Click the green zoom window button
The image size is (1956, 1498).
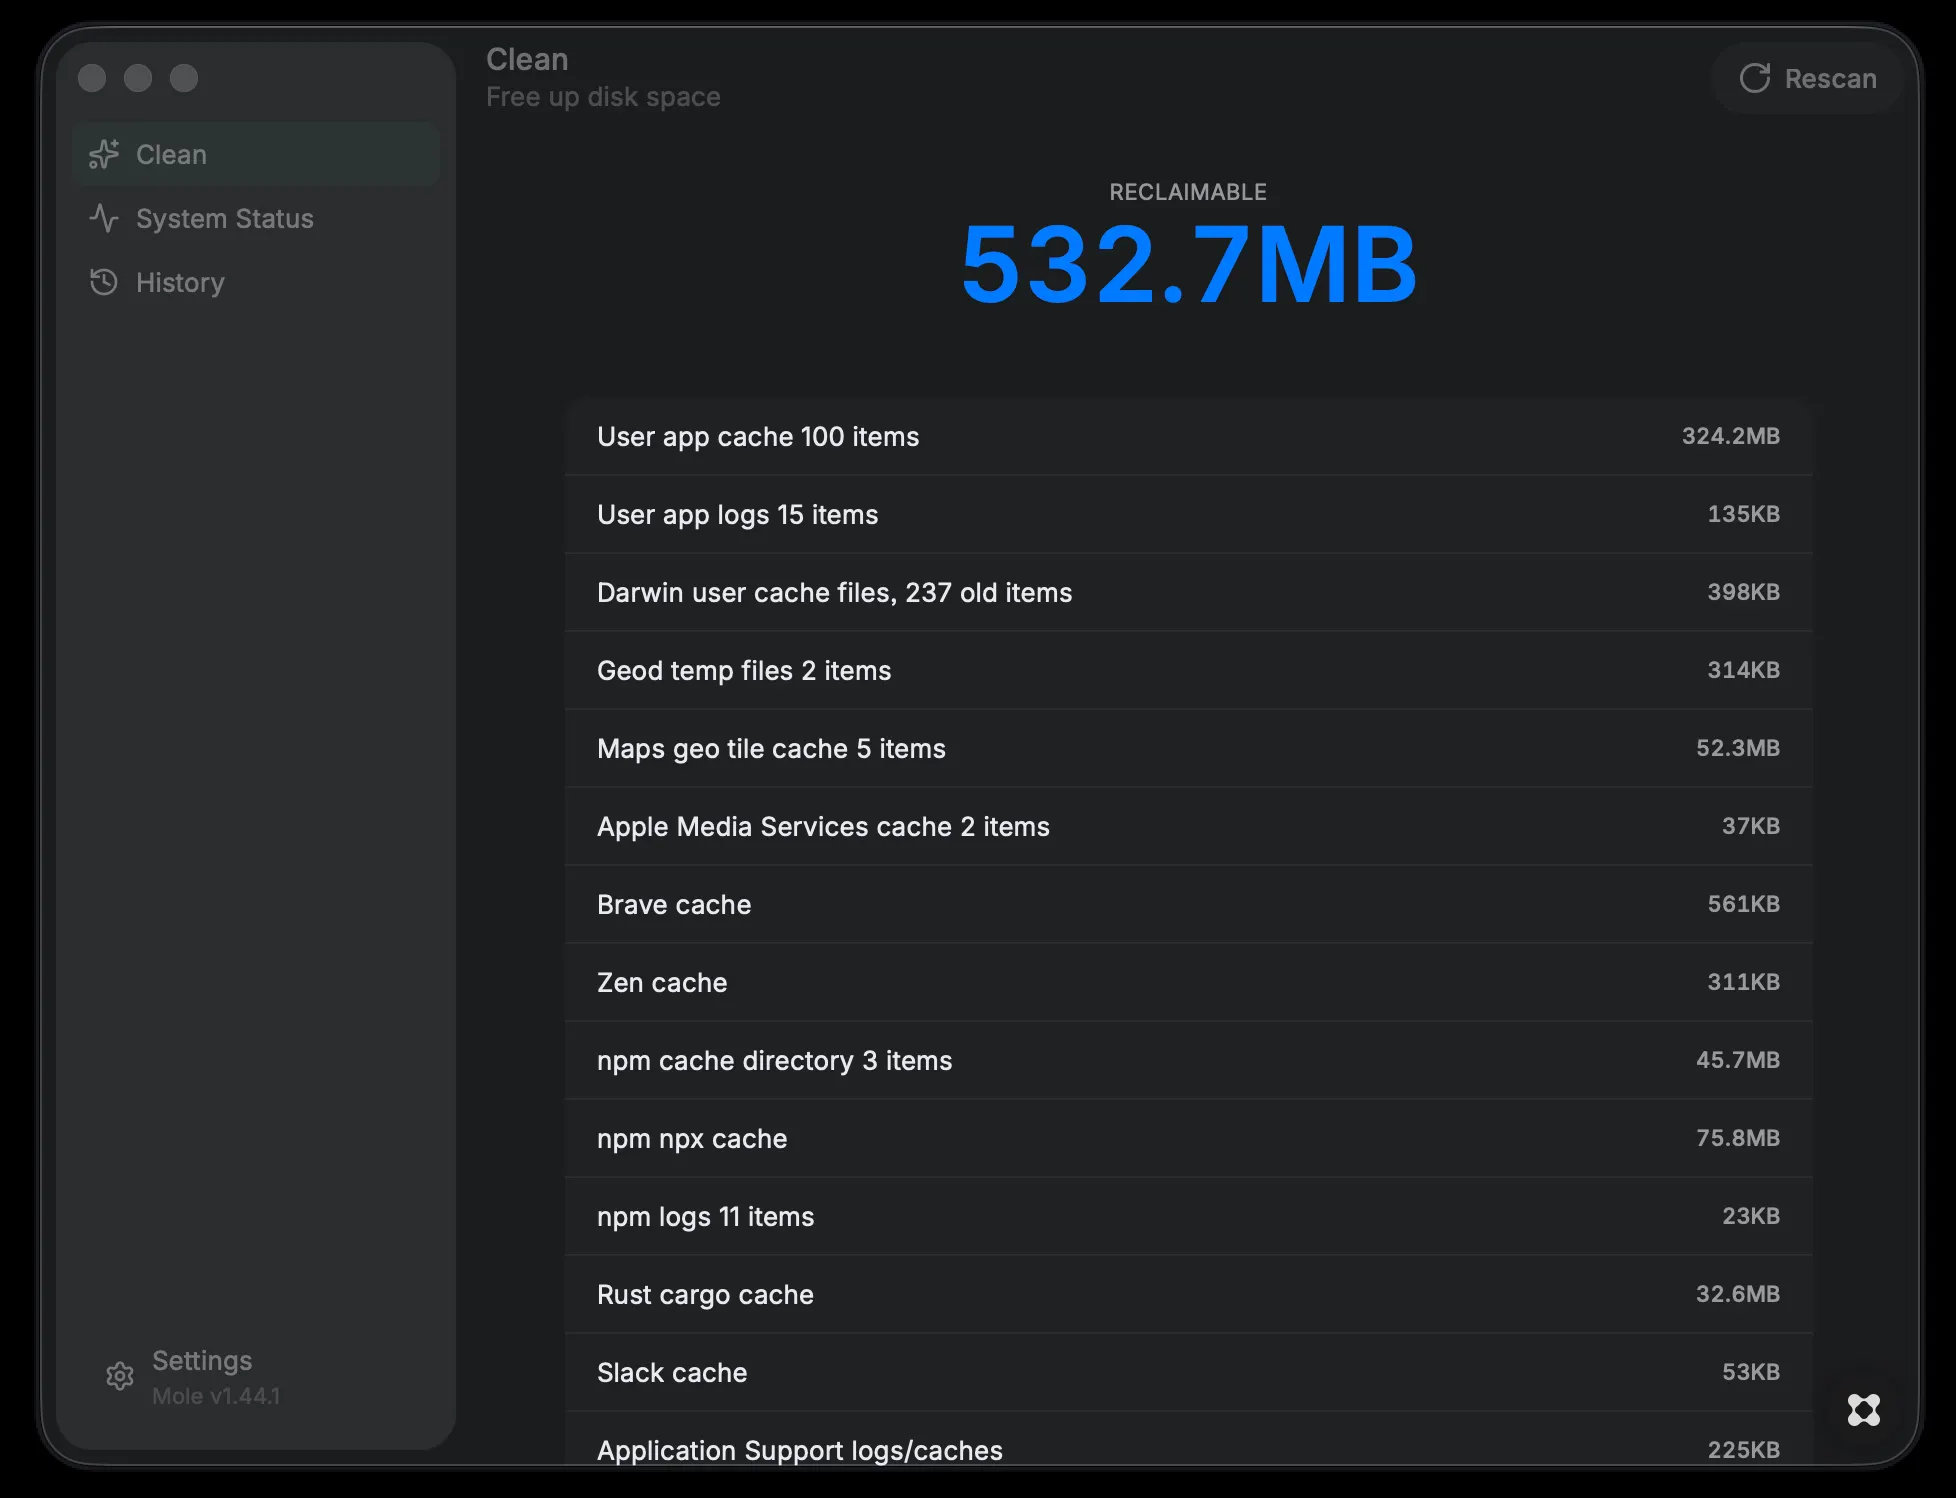tap(184, 78)
